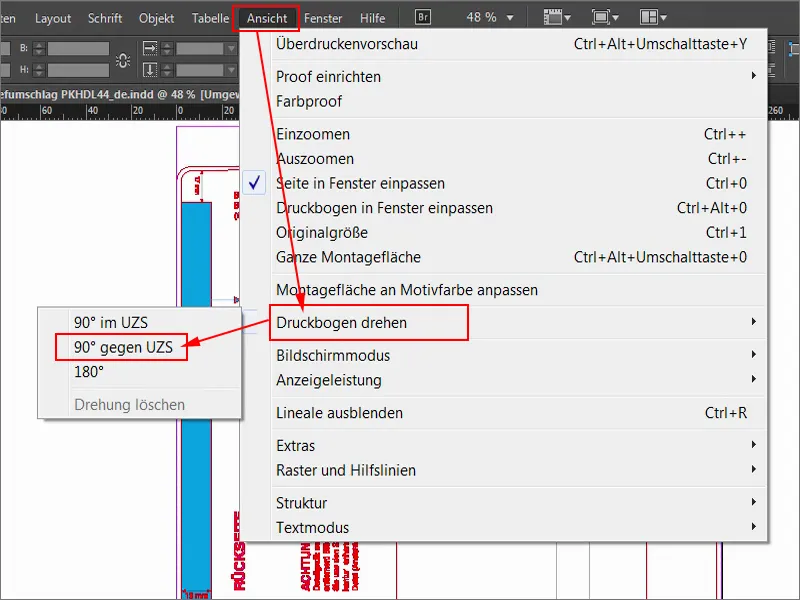This screenshot has width=800, height=600.
Task: Expand the Anzeigeleistung submenu
Action: tap(511, 380)
